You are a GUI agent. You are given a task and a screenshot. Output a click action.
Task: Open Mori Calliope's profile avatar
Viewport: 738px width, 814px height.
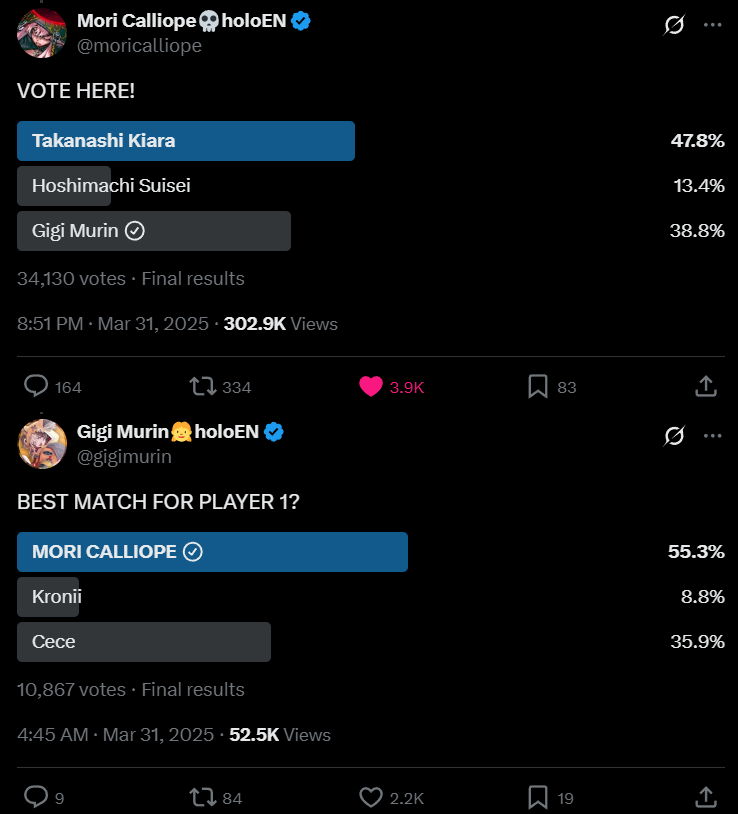click(x=41, y=33)
